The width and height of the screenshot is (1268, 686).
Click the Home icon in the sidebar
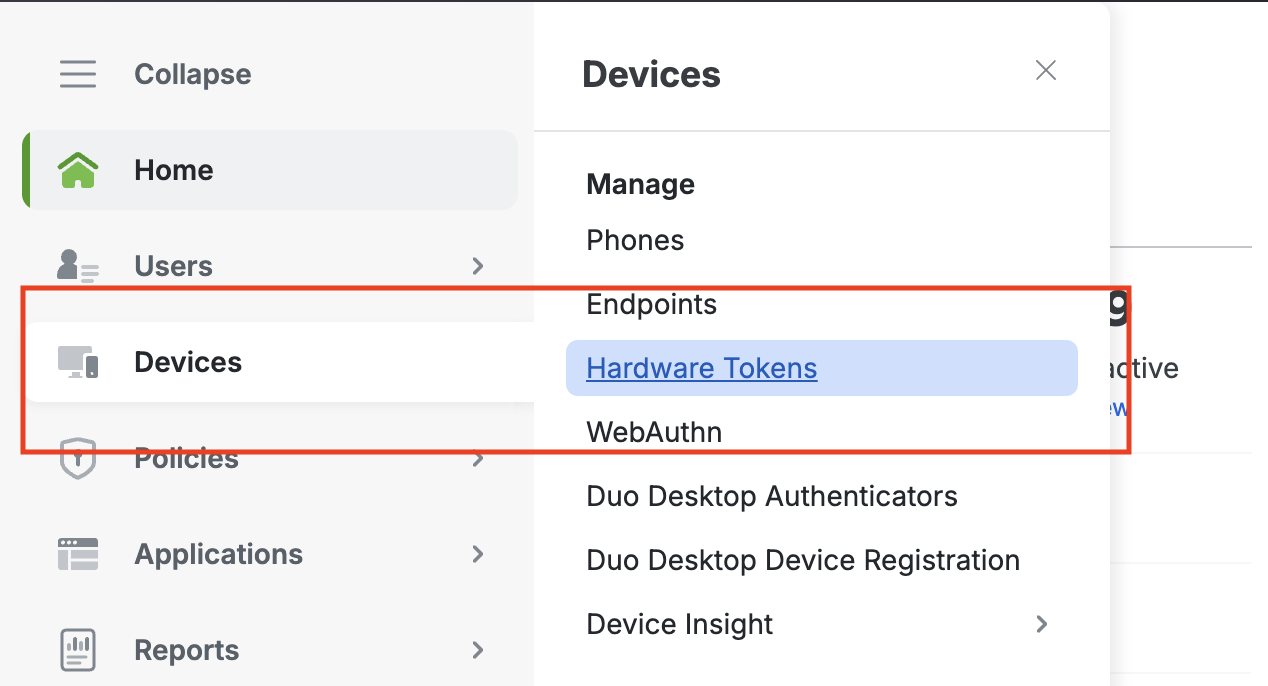(x=78, y=169)
